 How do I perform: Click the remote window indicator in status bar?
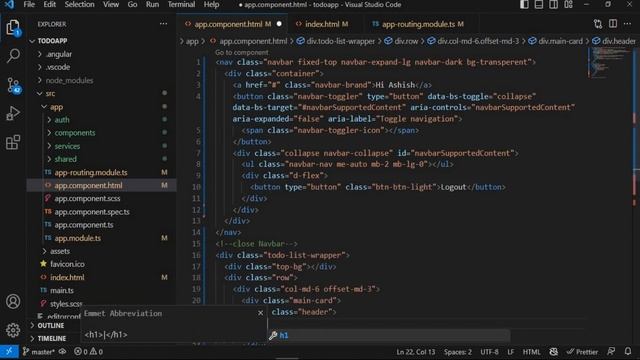[9, 351]
